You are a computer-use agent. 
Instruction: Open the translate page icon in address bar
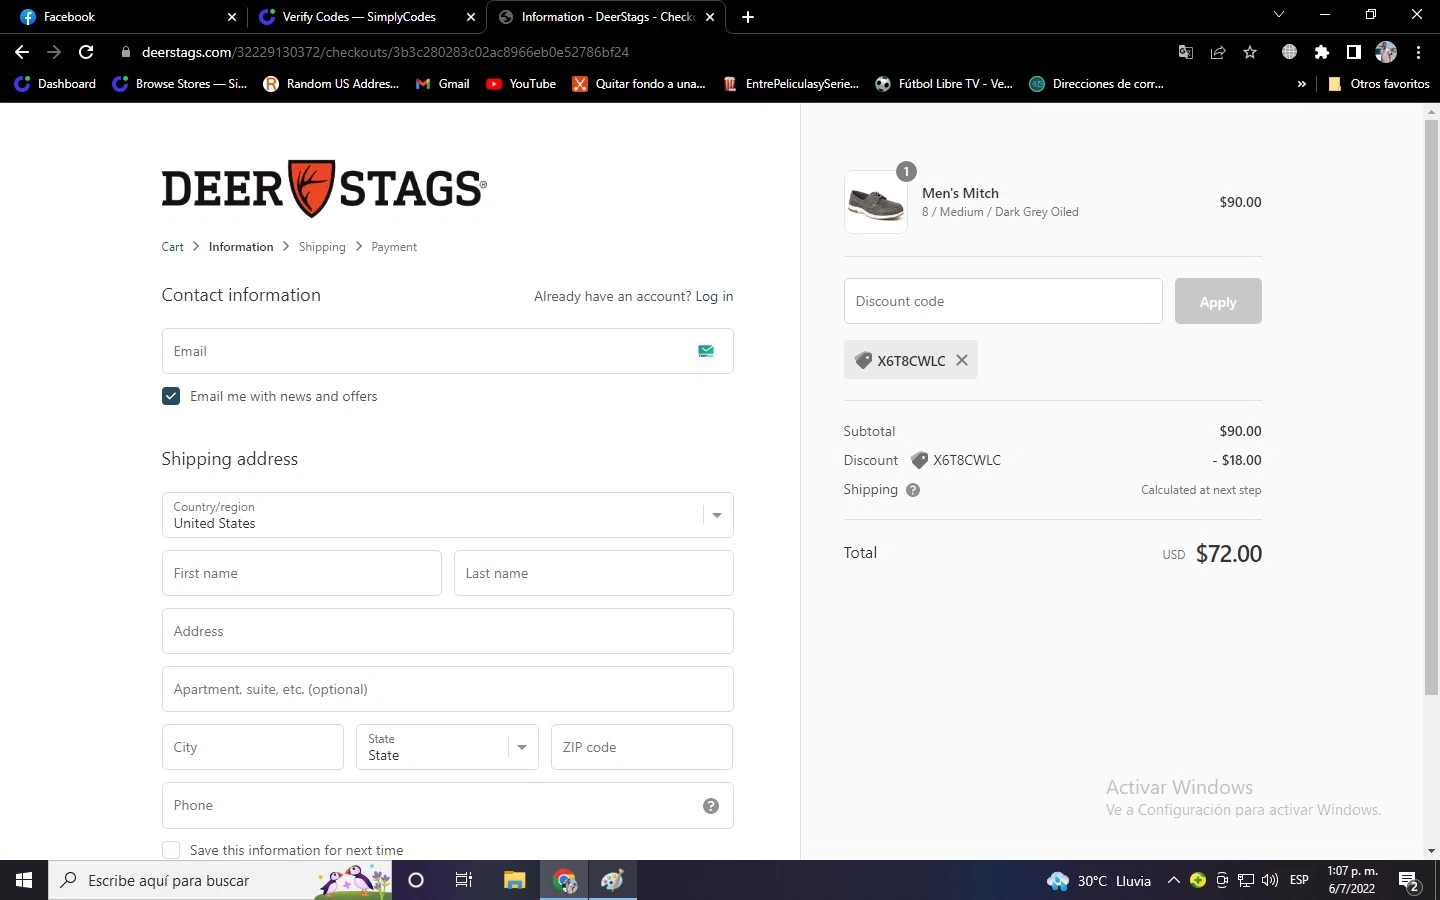1186,52
